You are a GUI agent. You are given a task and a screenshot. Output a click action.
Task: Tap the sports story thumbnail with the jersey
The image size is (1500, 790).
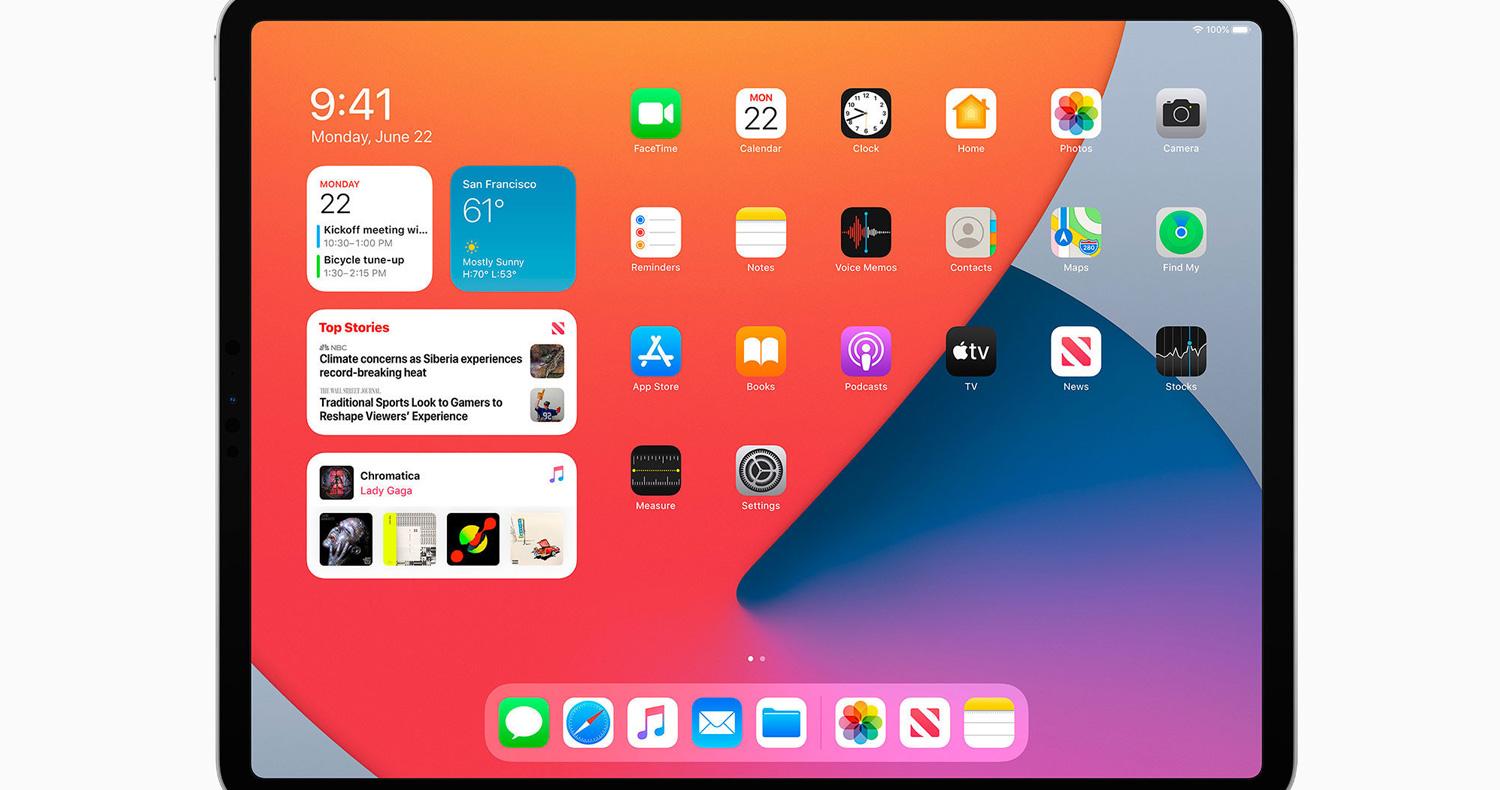tap(547, 405)
